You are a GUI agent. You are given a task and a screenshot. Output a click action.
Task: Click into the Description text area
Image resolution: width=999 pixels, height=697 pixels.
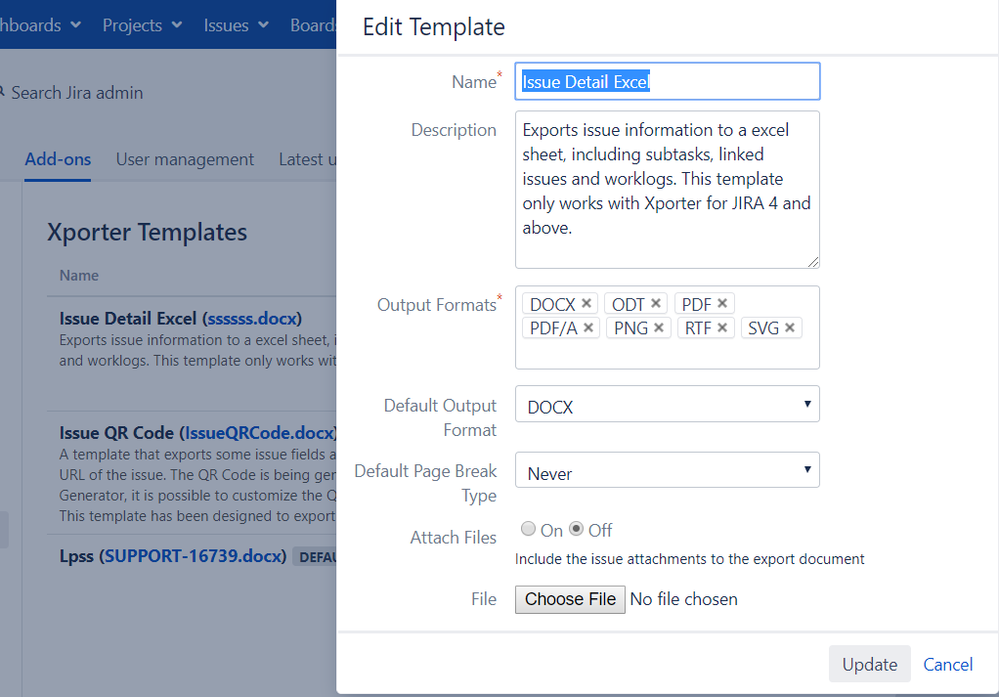click(x=667, y=190)
